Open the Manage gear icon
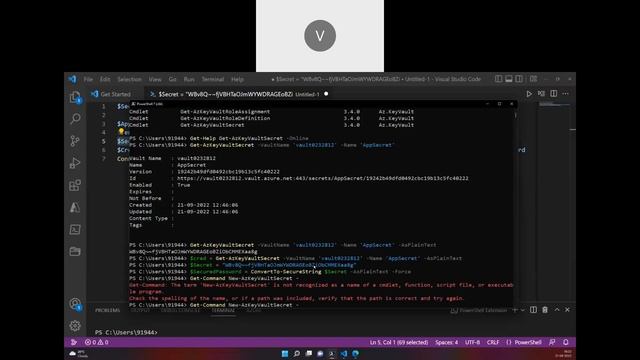 click(75, 326)
